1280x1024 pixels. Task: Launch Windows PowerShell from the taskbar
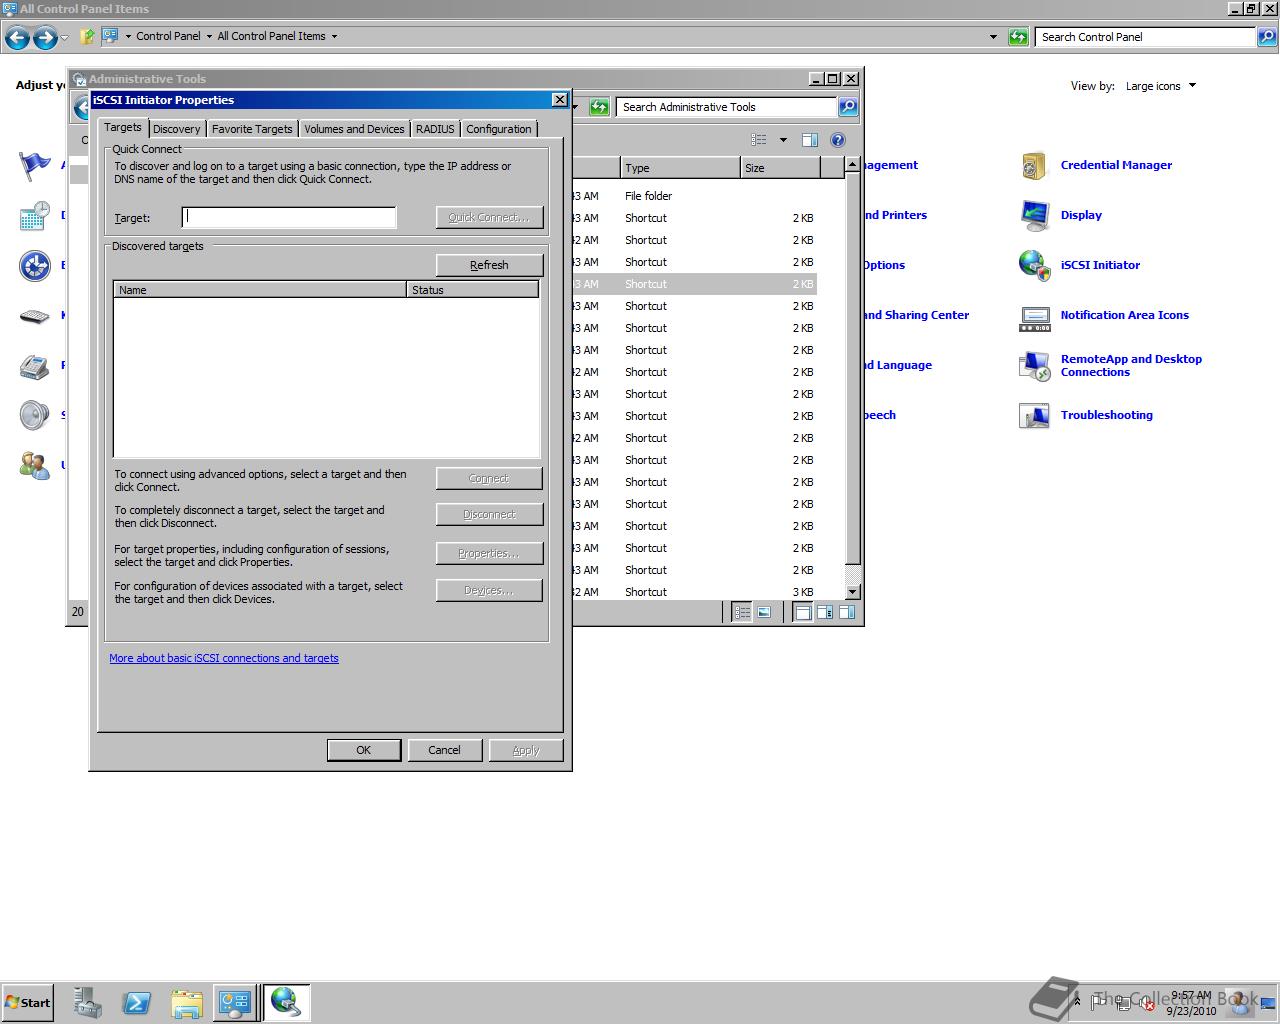(x=137, y=1003)
